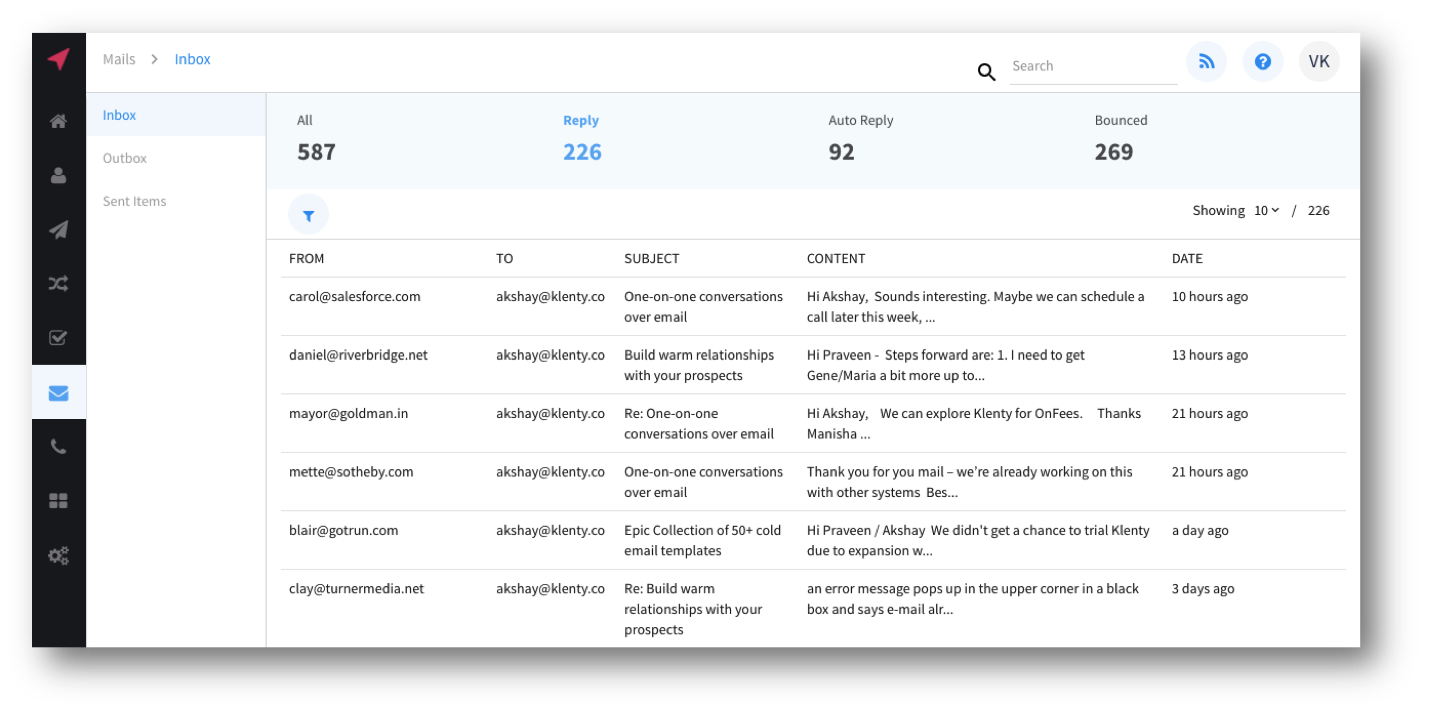Click the search magnifier icon

pos(986,72)
